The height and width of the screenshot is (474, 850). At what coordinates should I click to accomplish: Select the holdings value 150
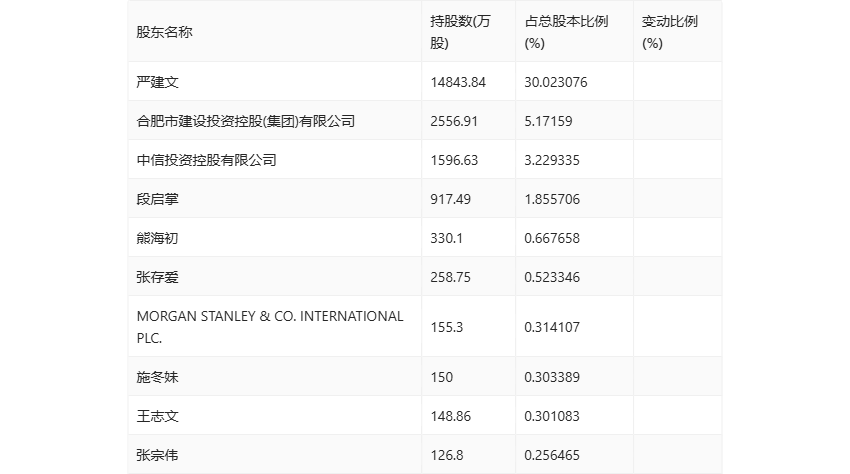click(x=442, y=377)
